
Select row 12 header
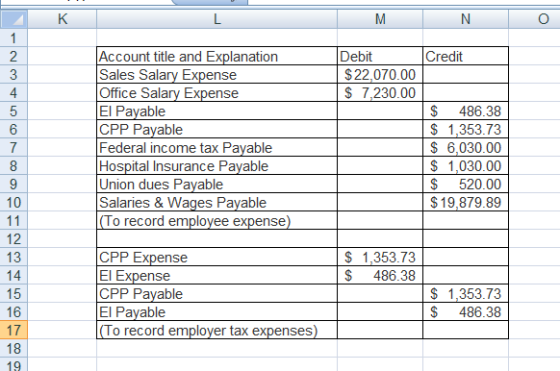(14, 239)
